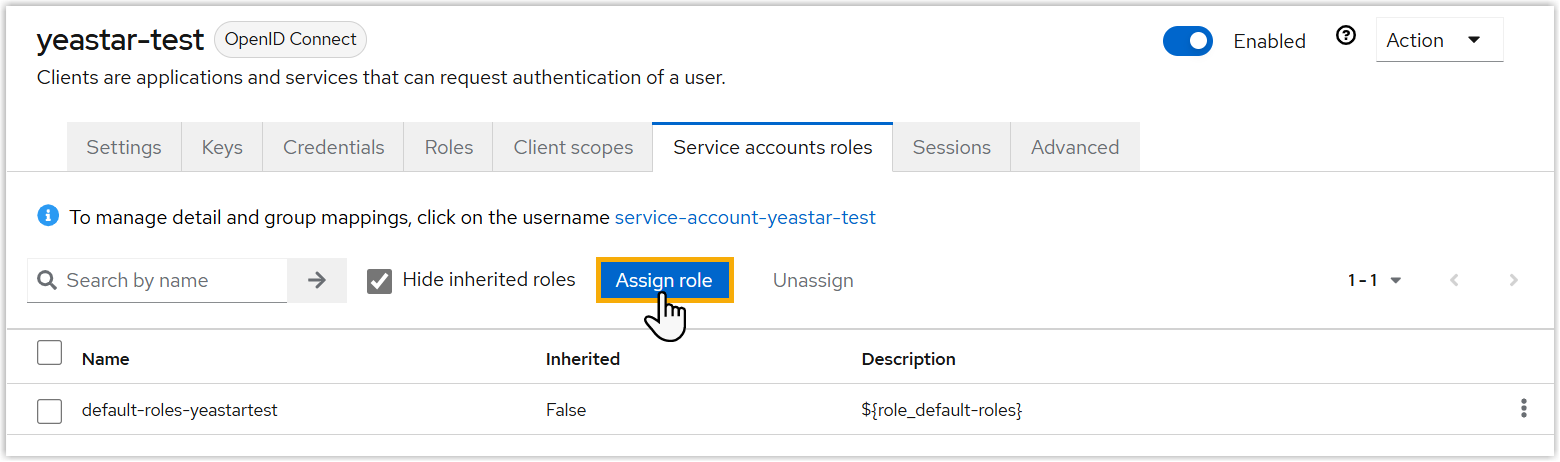Select all roles header checkbox

(49, 353)
